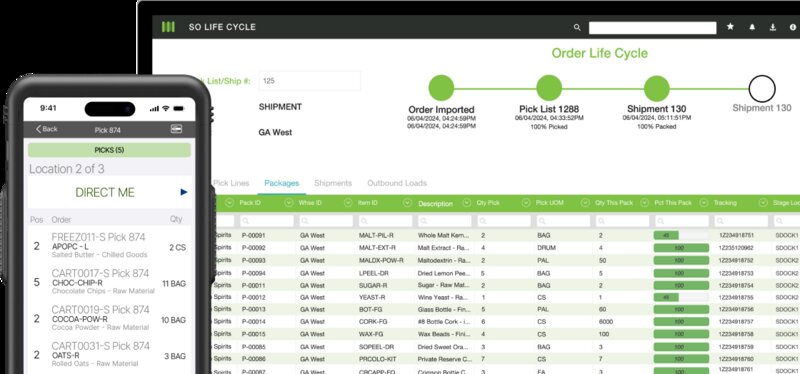Tap Back on the phone app
Screen dimensions: 800x374
click(46, 129)
